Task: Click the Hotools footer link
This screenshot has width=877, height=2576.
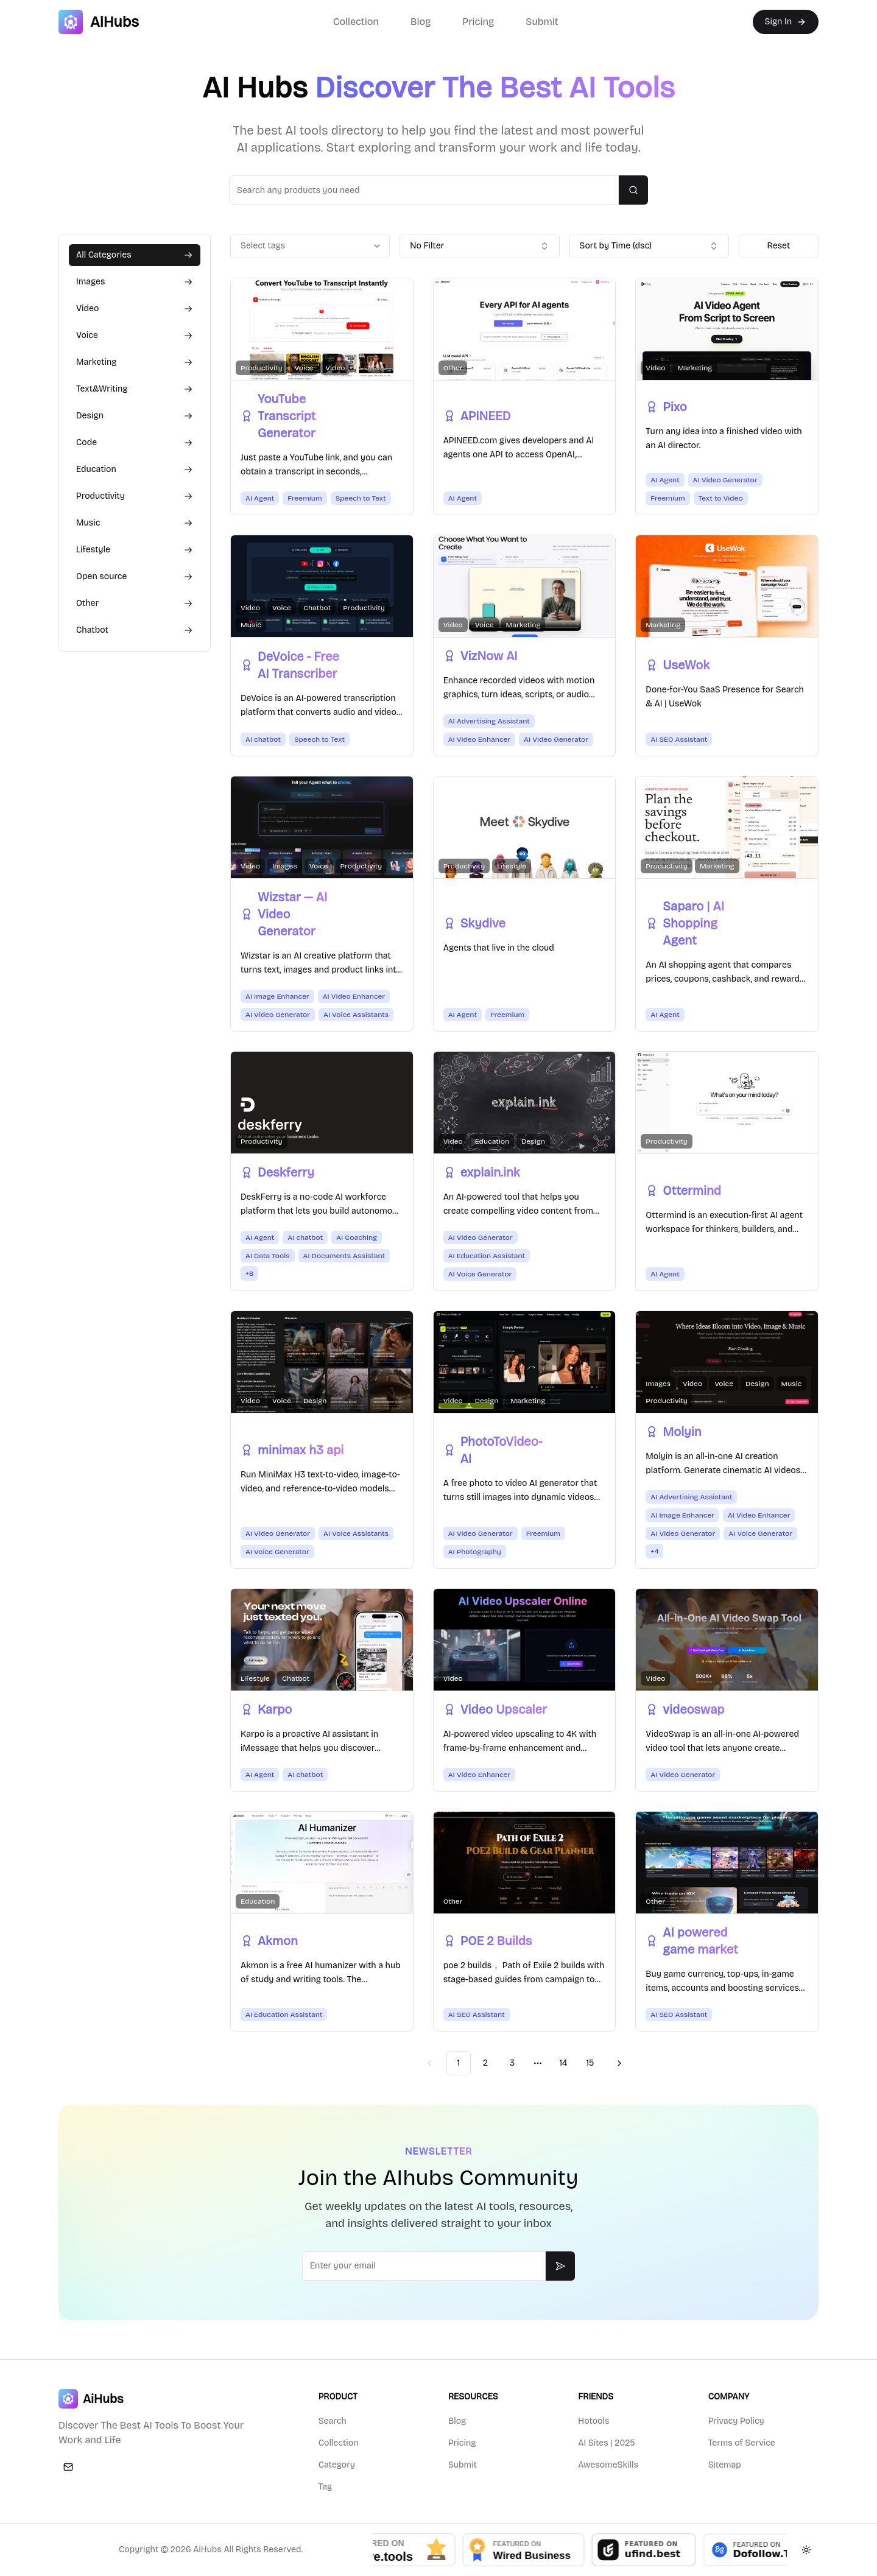Action: [x=593, y=2421]
